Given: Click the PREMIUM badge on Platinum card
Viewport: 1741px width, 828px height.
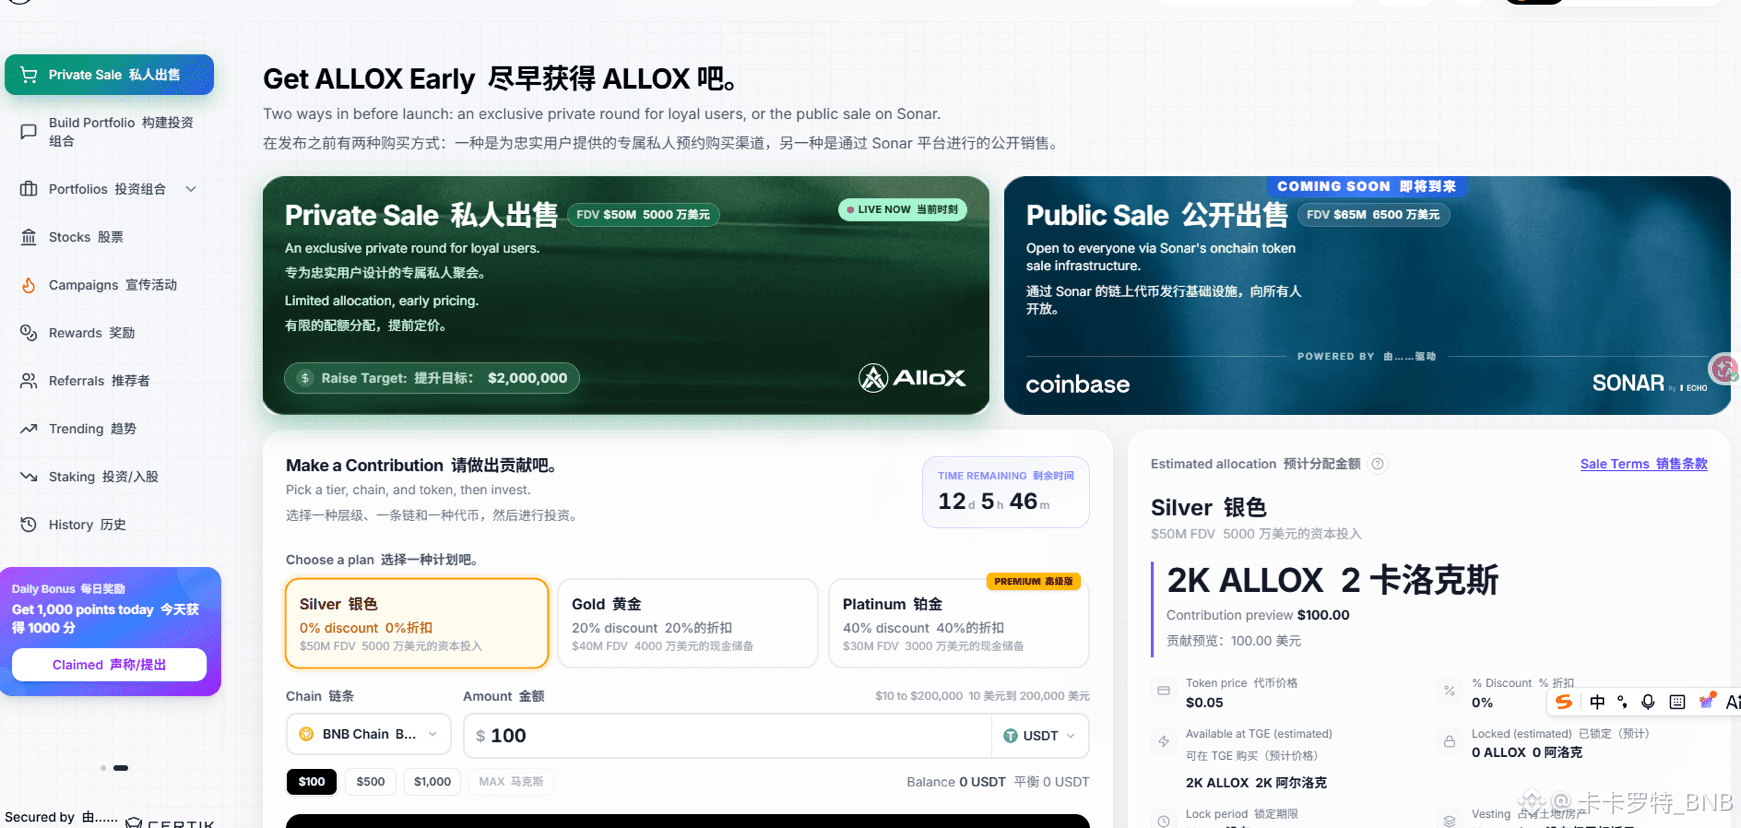Looking at the screenshot, I should (x=1033, y=581).
